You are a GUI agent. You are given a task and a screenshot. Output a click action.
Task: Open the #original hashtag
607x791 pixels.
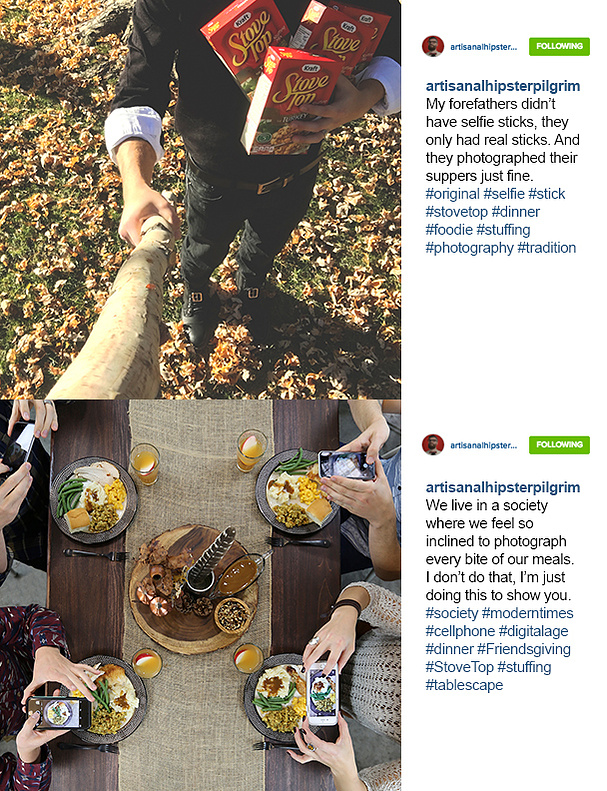(453, 194)
